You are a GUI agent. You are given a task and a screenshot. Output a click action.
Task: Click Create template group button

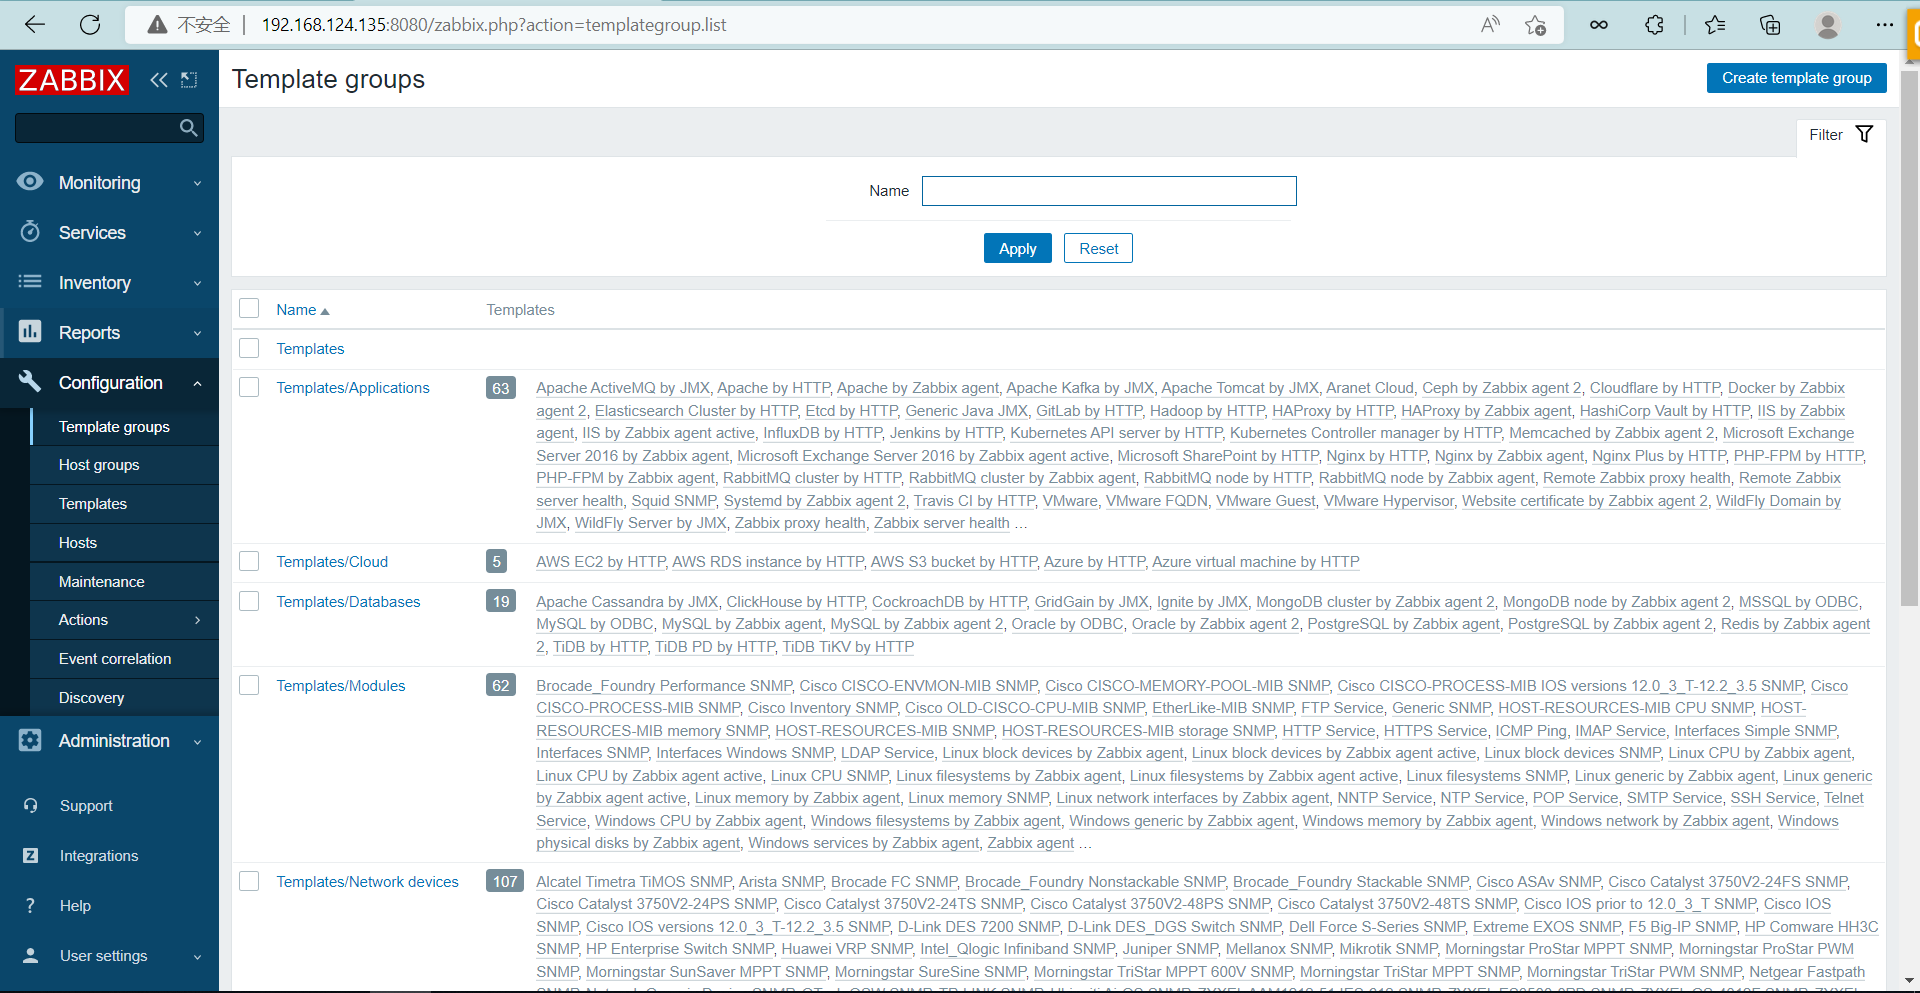pos(1796,78)
